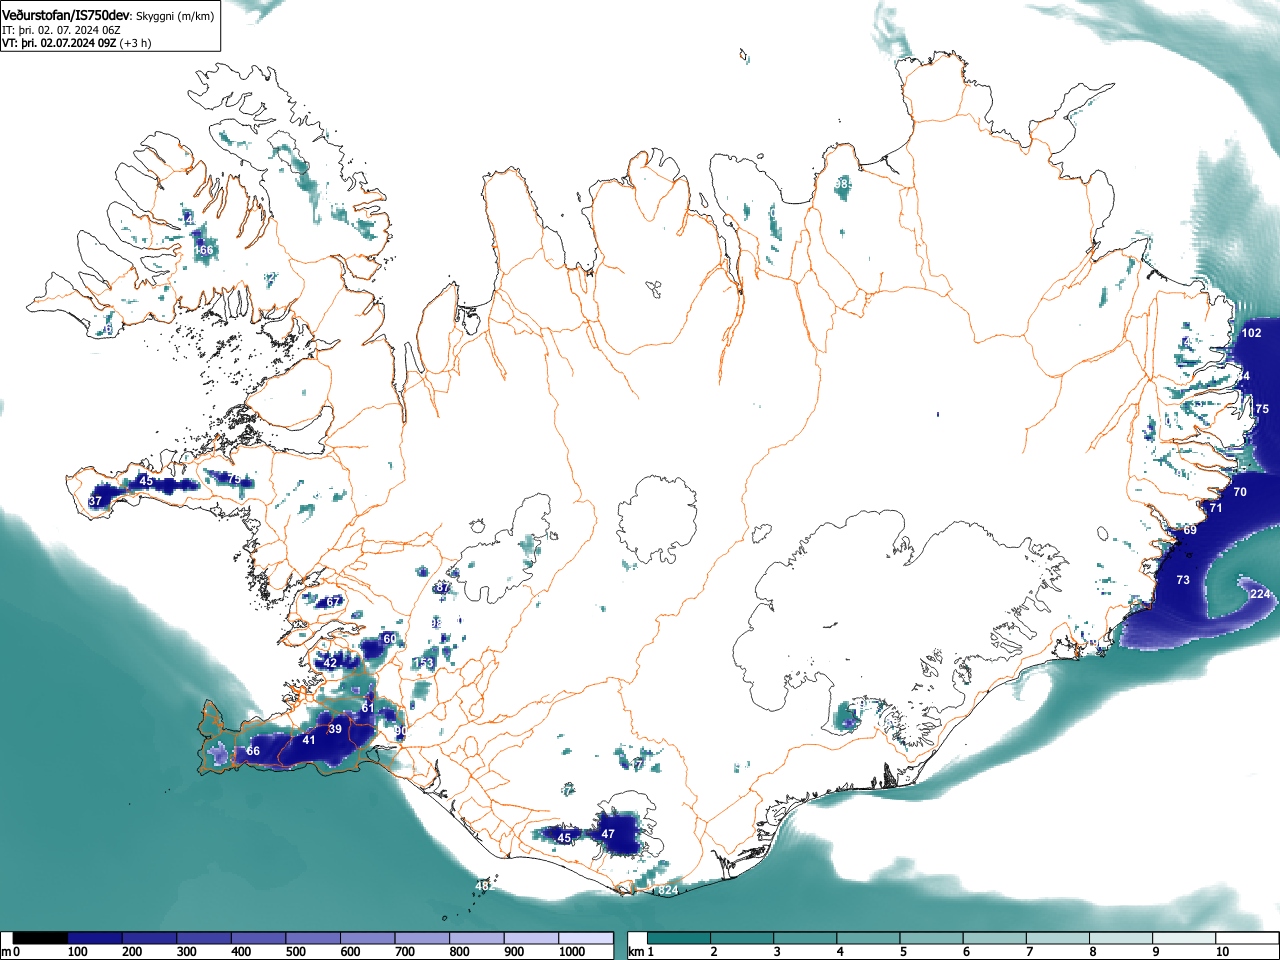Select the 'VT: þri. 02.07.2024 09Z' line
This screenshot has width=1280, height=960.
pos(59,43)
